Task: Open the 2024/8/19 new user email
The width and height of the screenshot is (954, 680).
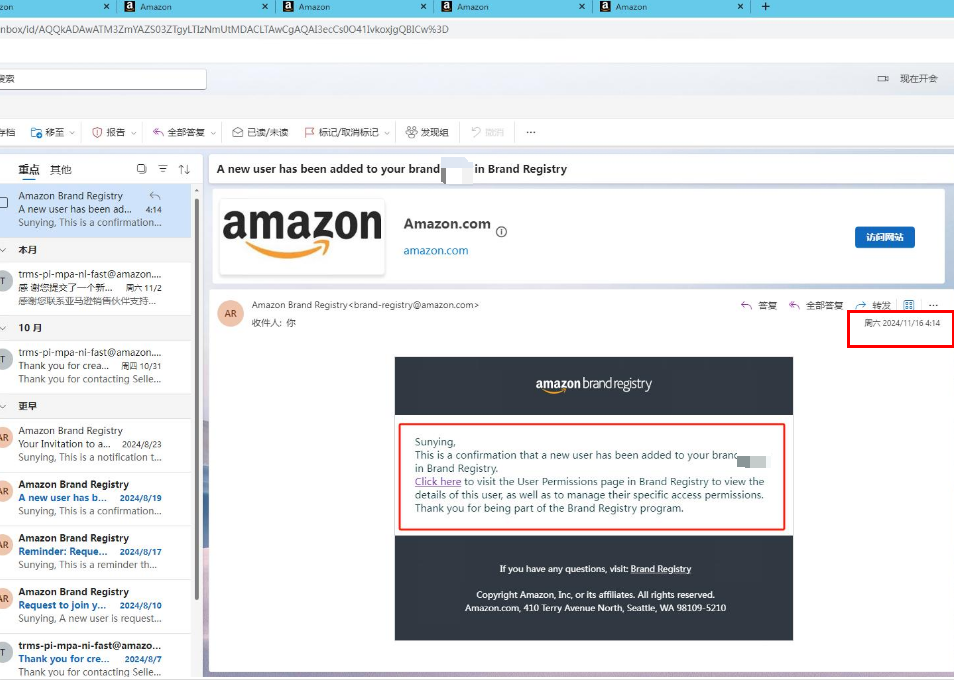Action: coord(95,498)
